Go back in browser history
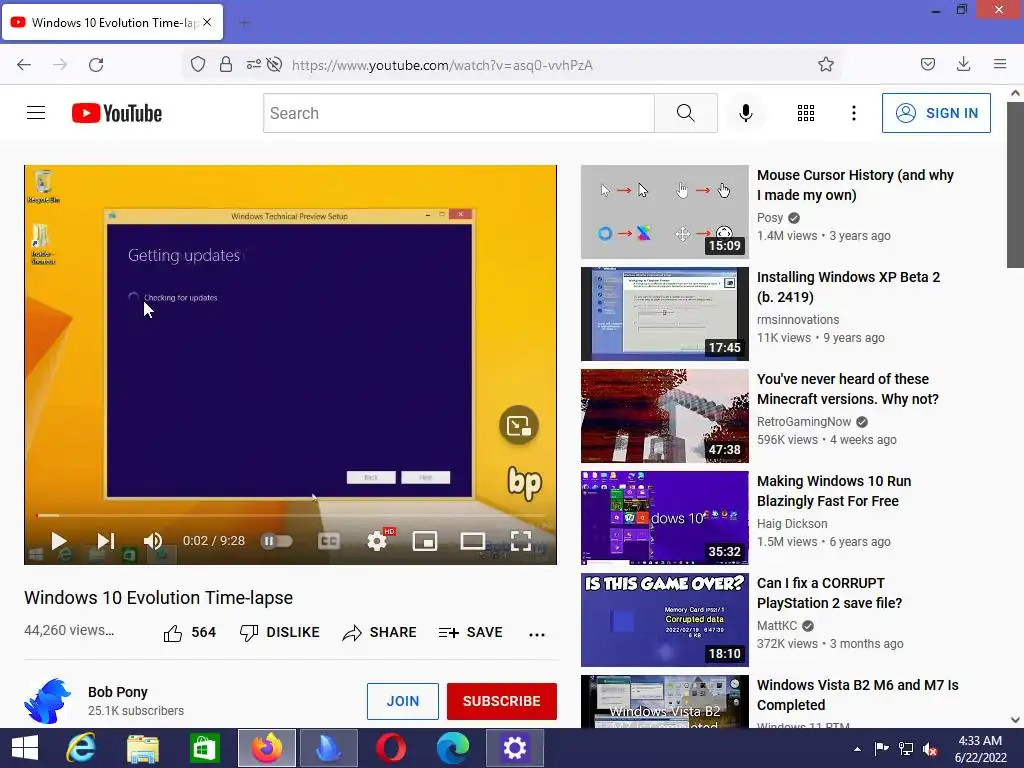 coord(24,65)
